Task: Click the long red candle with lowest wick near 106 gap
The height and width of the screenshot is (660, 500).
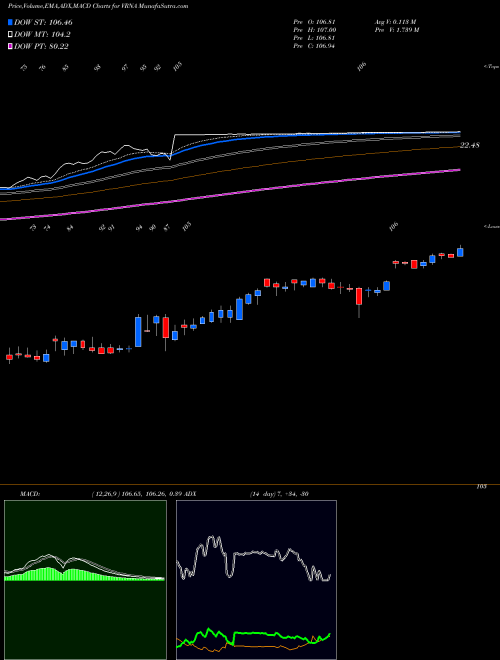Action: 359,297
